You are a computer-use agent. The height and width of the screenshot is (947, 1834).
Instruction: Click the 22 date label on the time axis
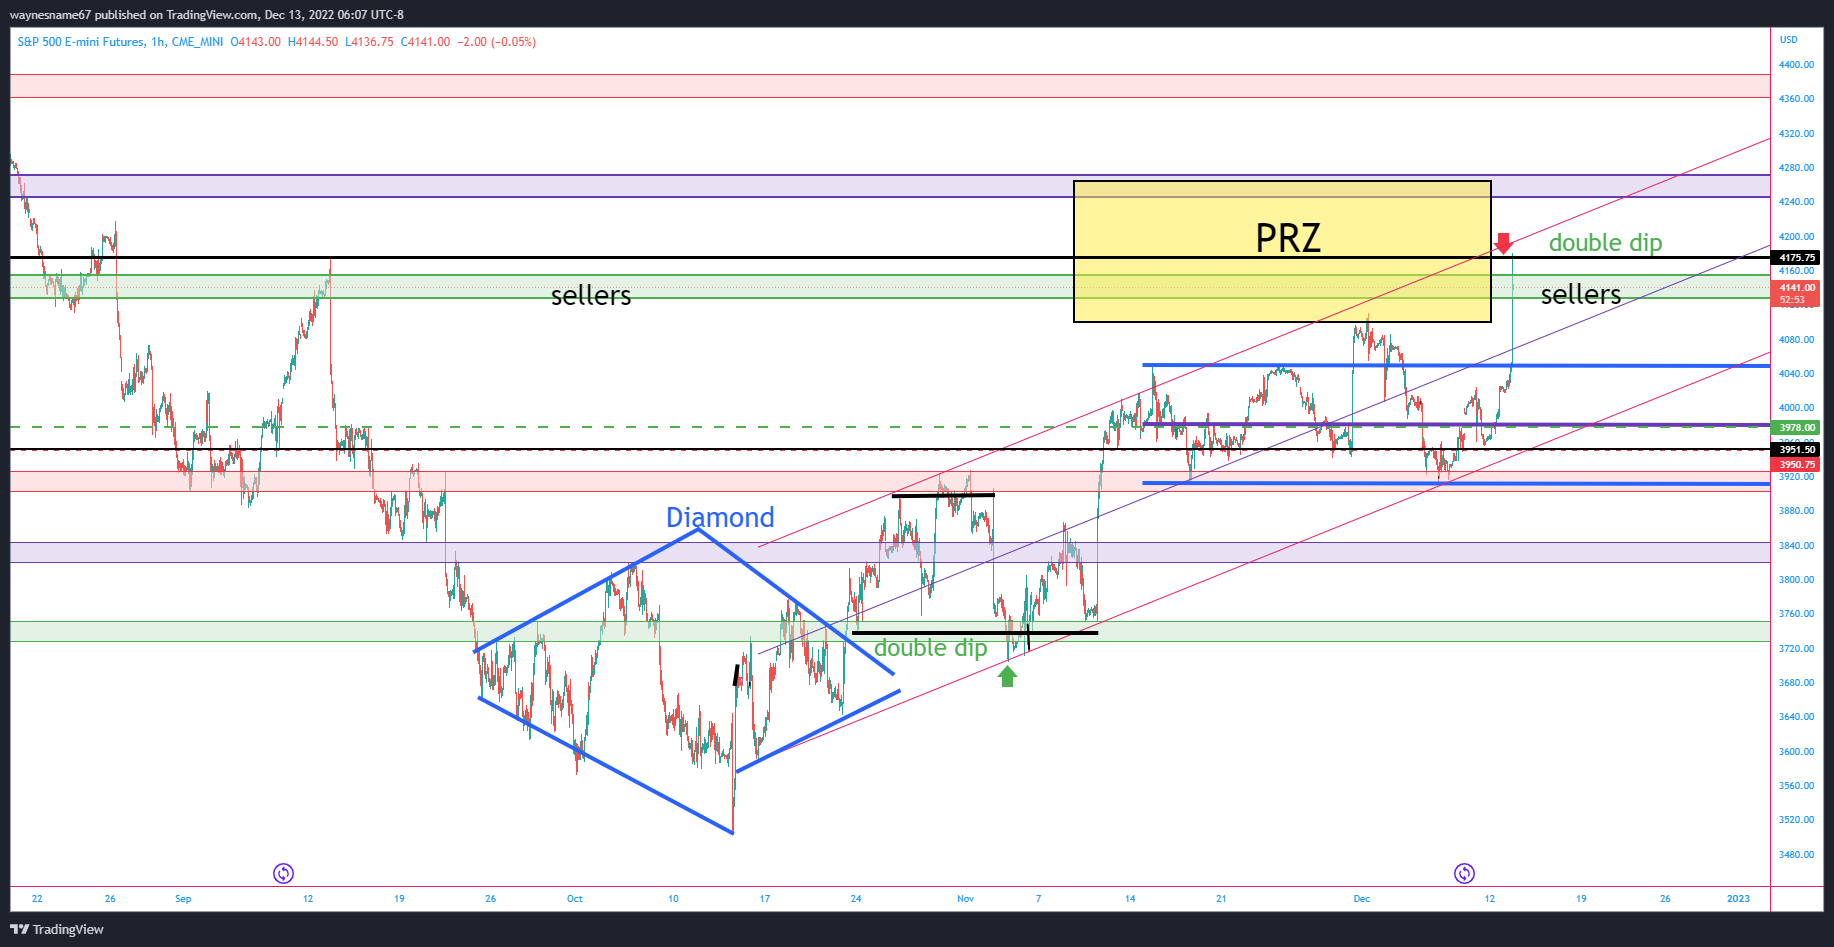pyautogui.click(x=37, y=899)
